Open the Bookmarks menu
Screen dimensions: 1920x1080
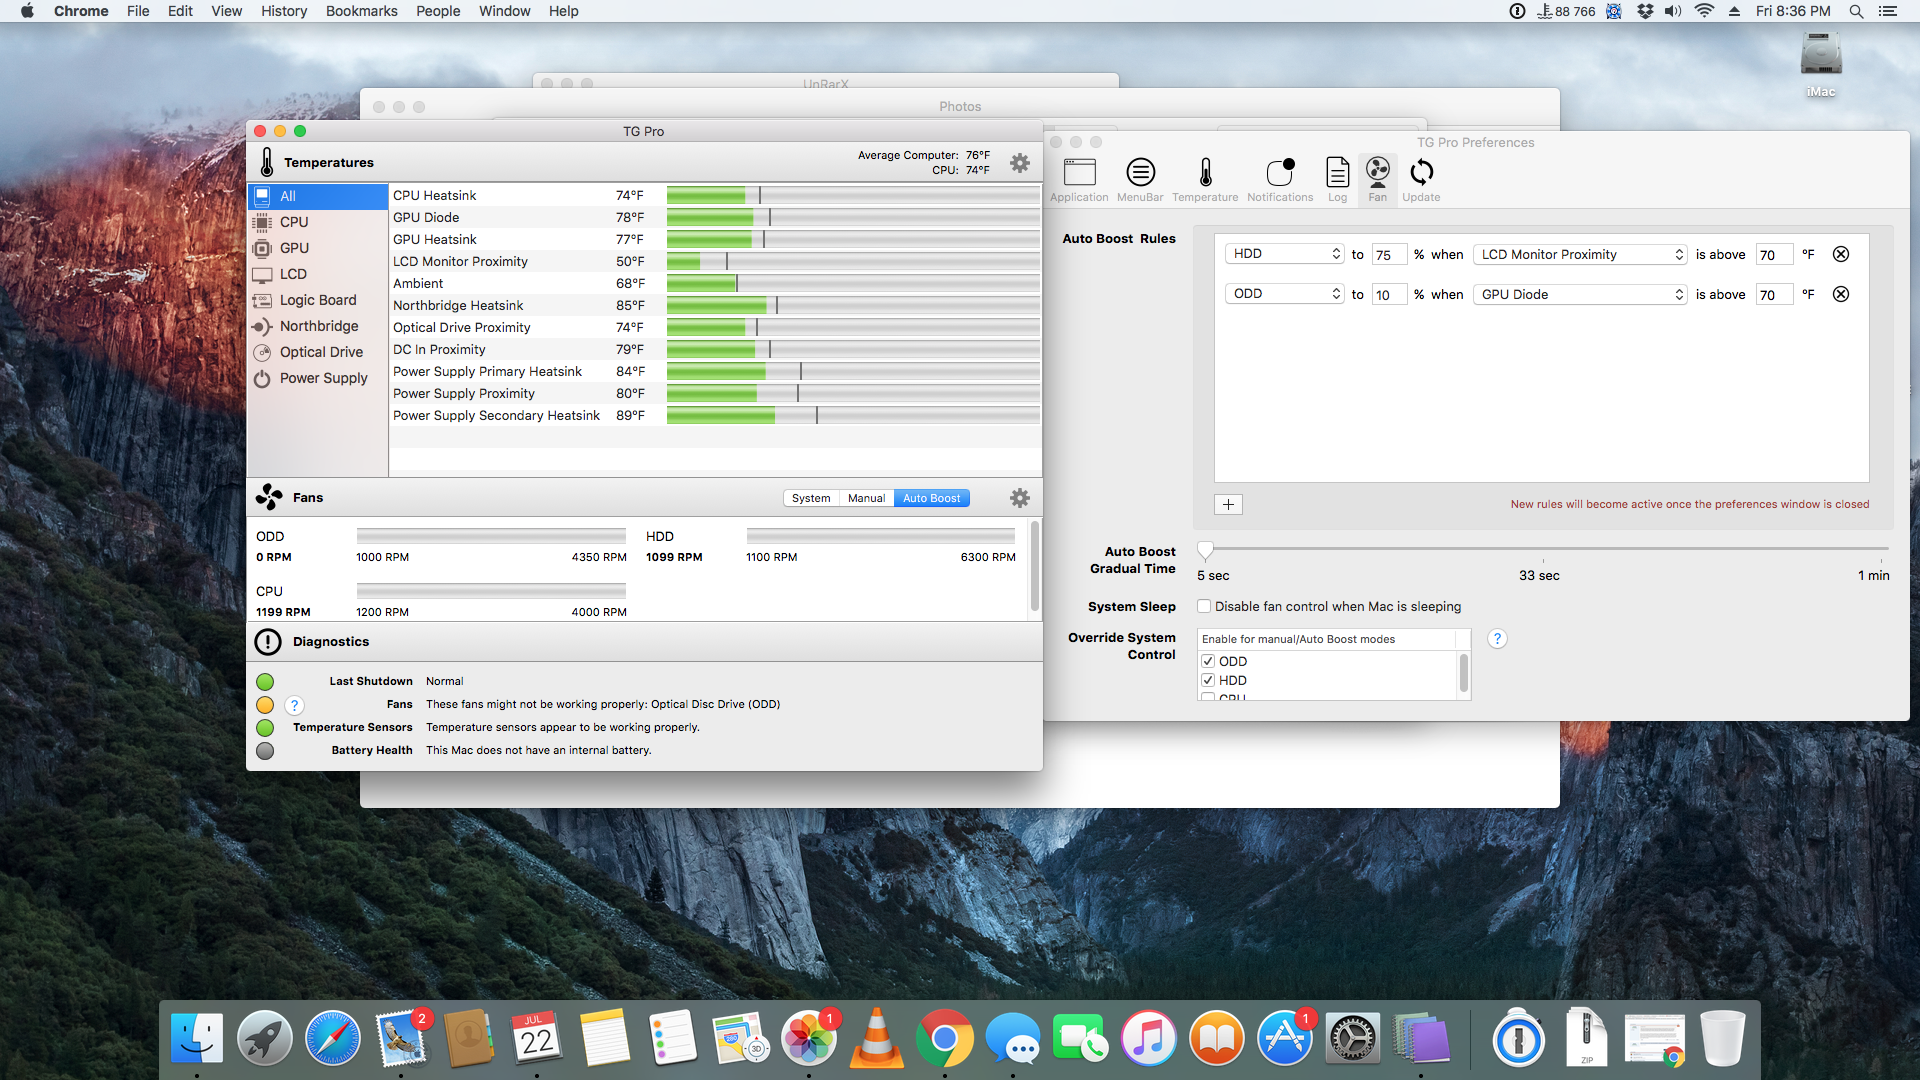tap(361, 11)
